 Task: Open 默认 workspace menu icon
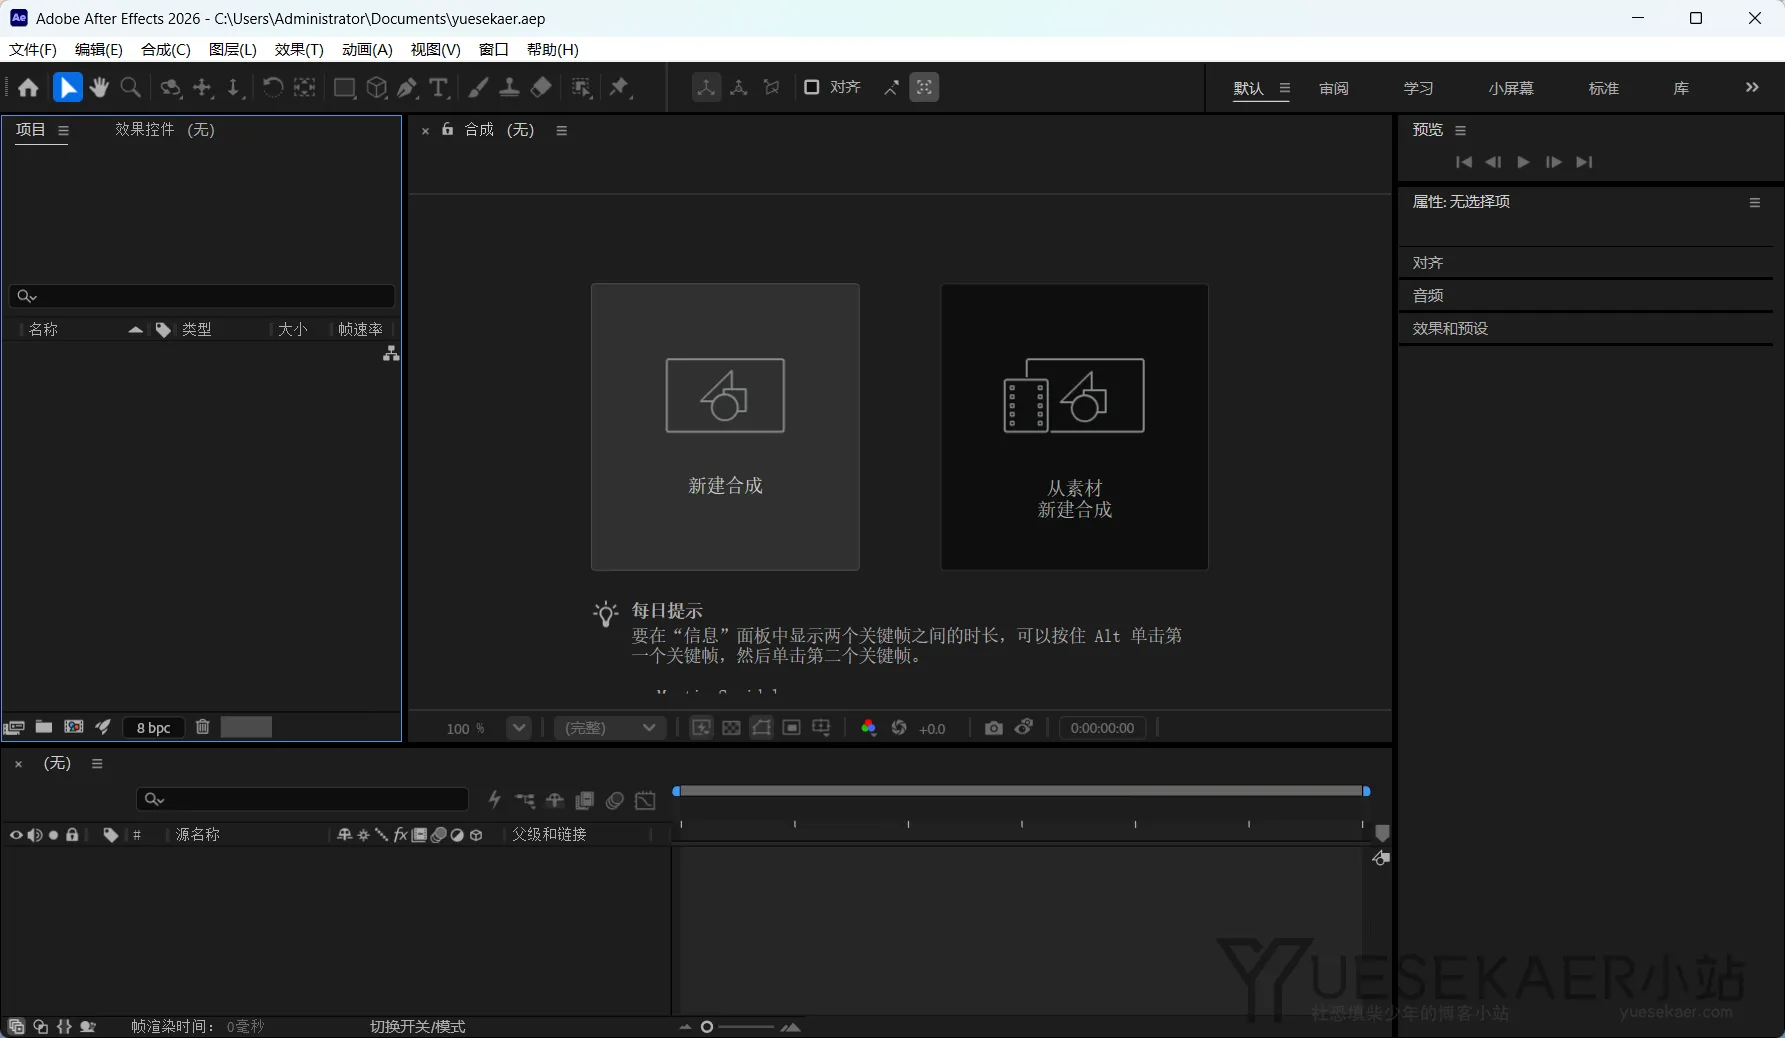point(1285,88)
